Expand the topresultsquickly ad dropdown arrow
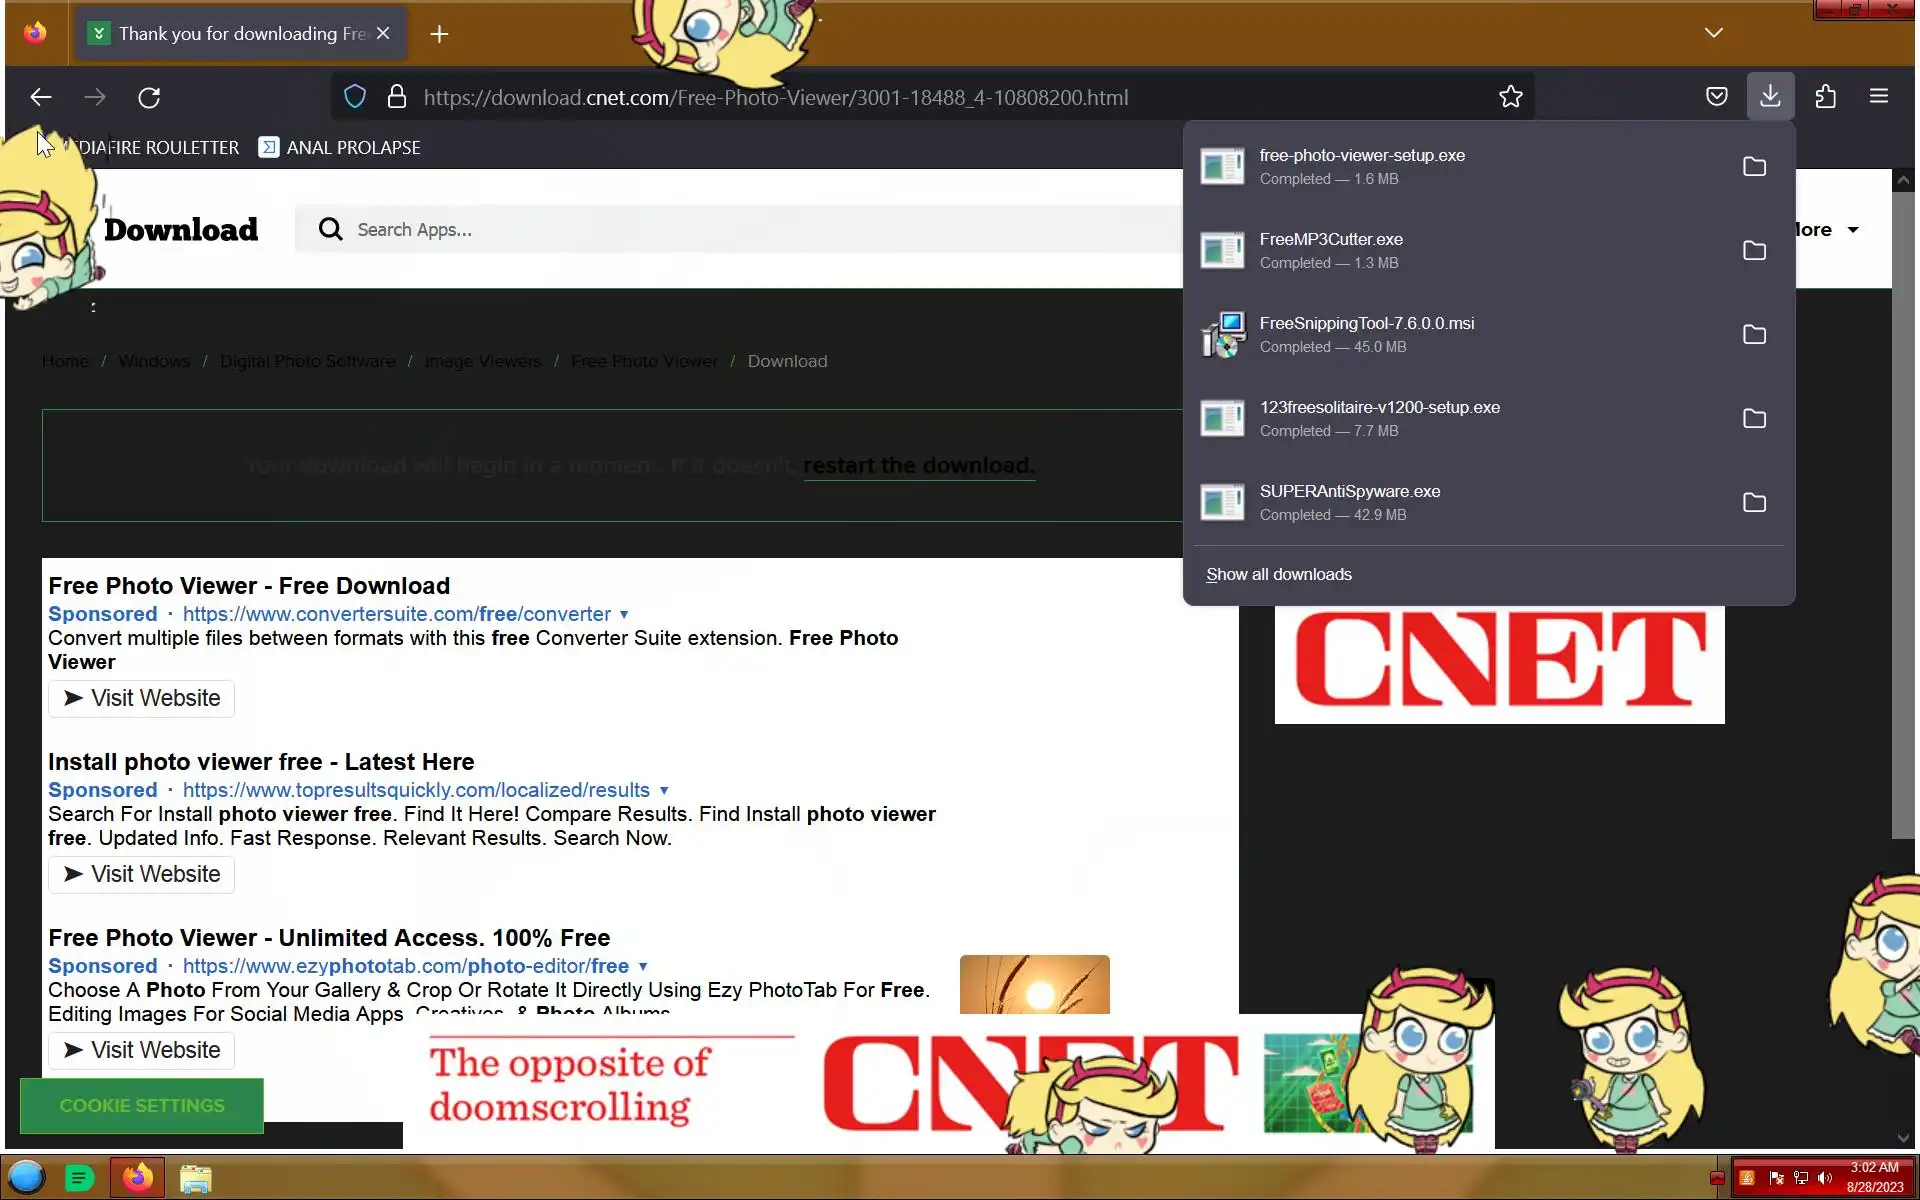This screenshot has height=1200, width=1920. coord(664,791)
